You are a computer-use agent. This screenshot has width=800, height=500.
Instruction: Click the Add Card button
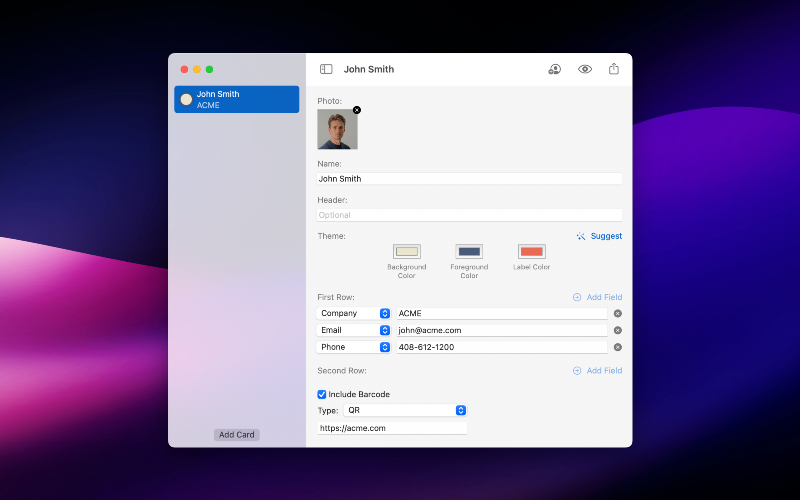(237, 435)
